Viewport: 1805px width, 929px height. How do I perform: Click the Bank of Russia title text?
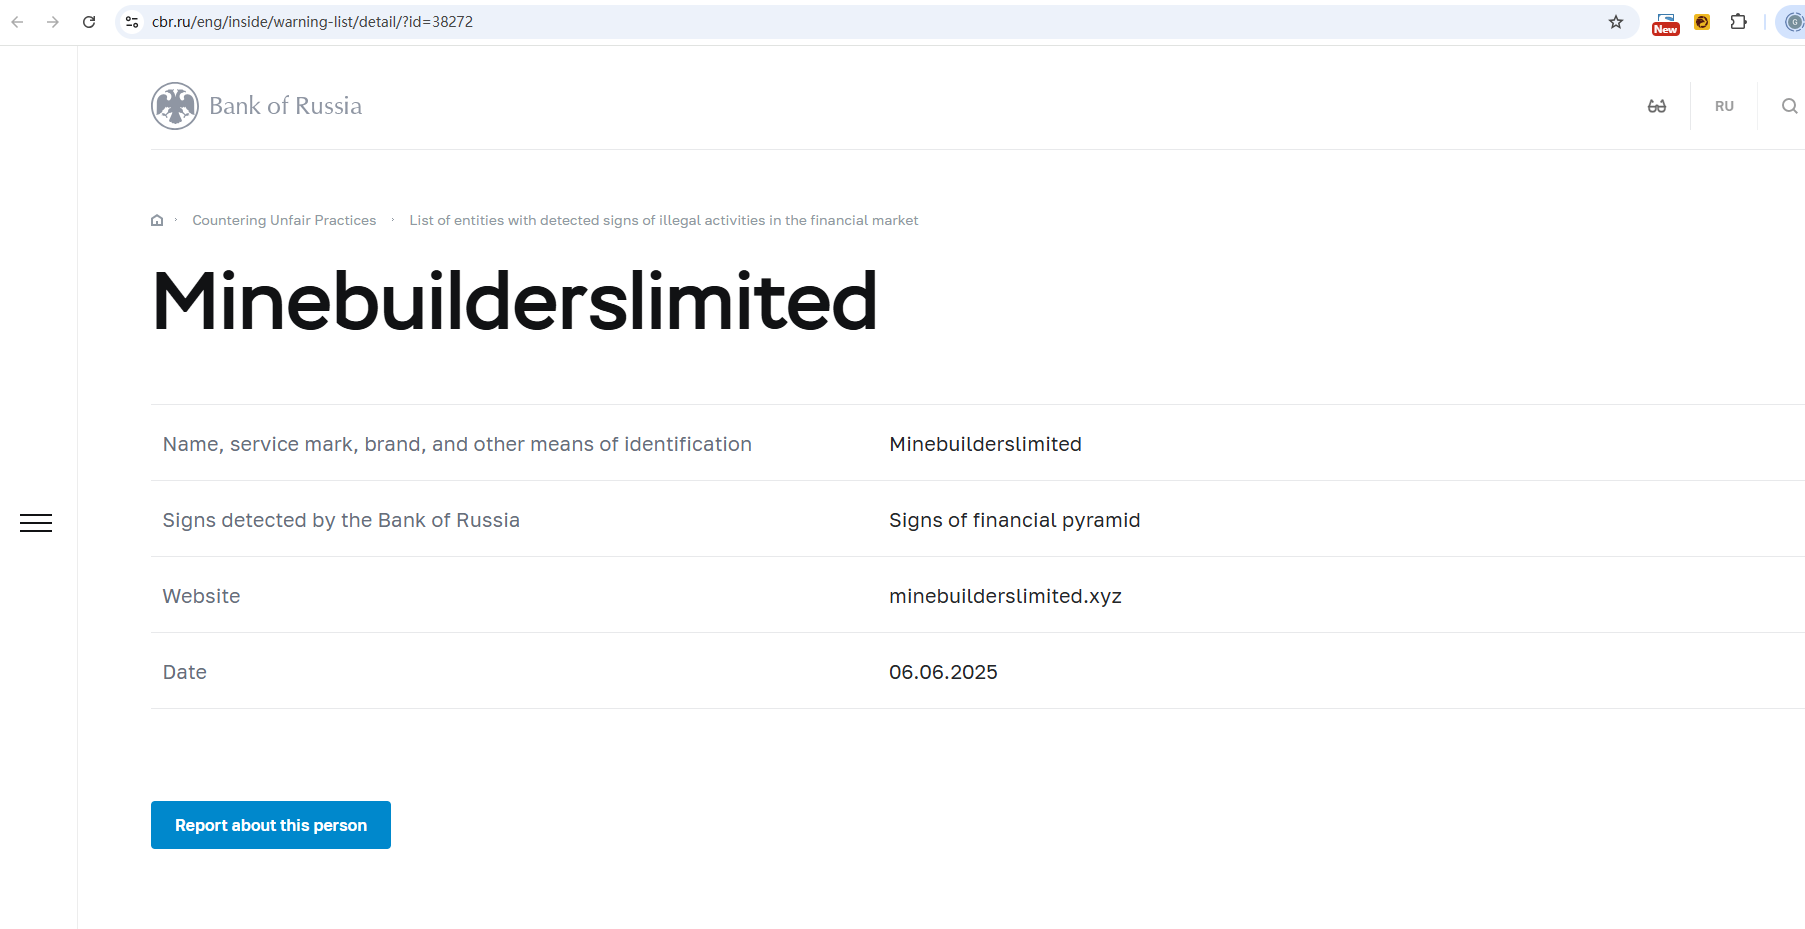coord(286,106)
